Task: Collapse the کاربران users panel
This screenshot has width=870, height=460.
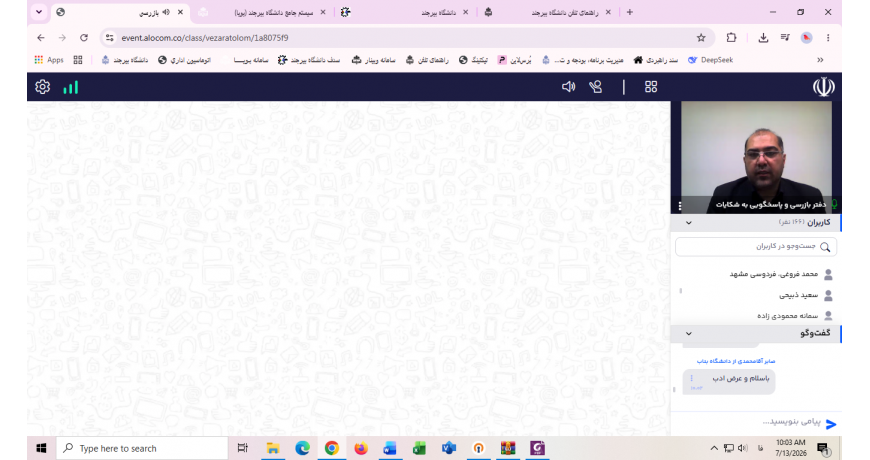Action: tap(689, 223)
